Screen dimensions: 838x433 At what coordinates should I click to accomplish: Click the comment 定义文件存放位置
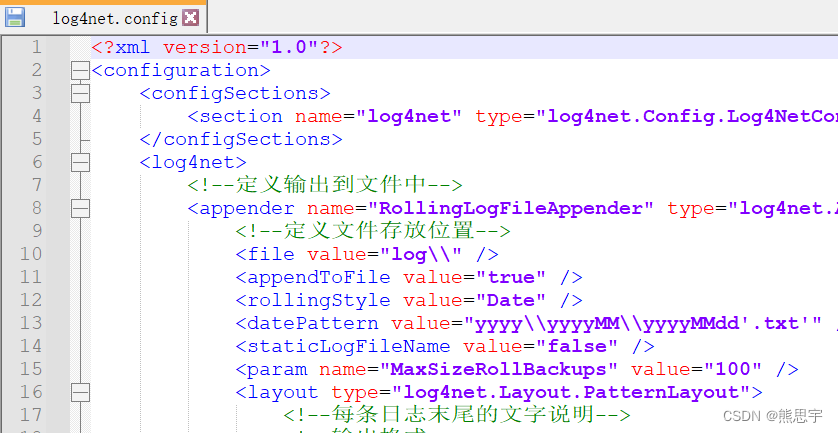pyautogui.click(x=373, y=231)
